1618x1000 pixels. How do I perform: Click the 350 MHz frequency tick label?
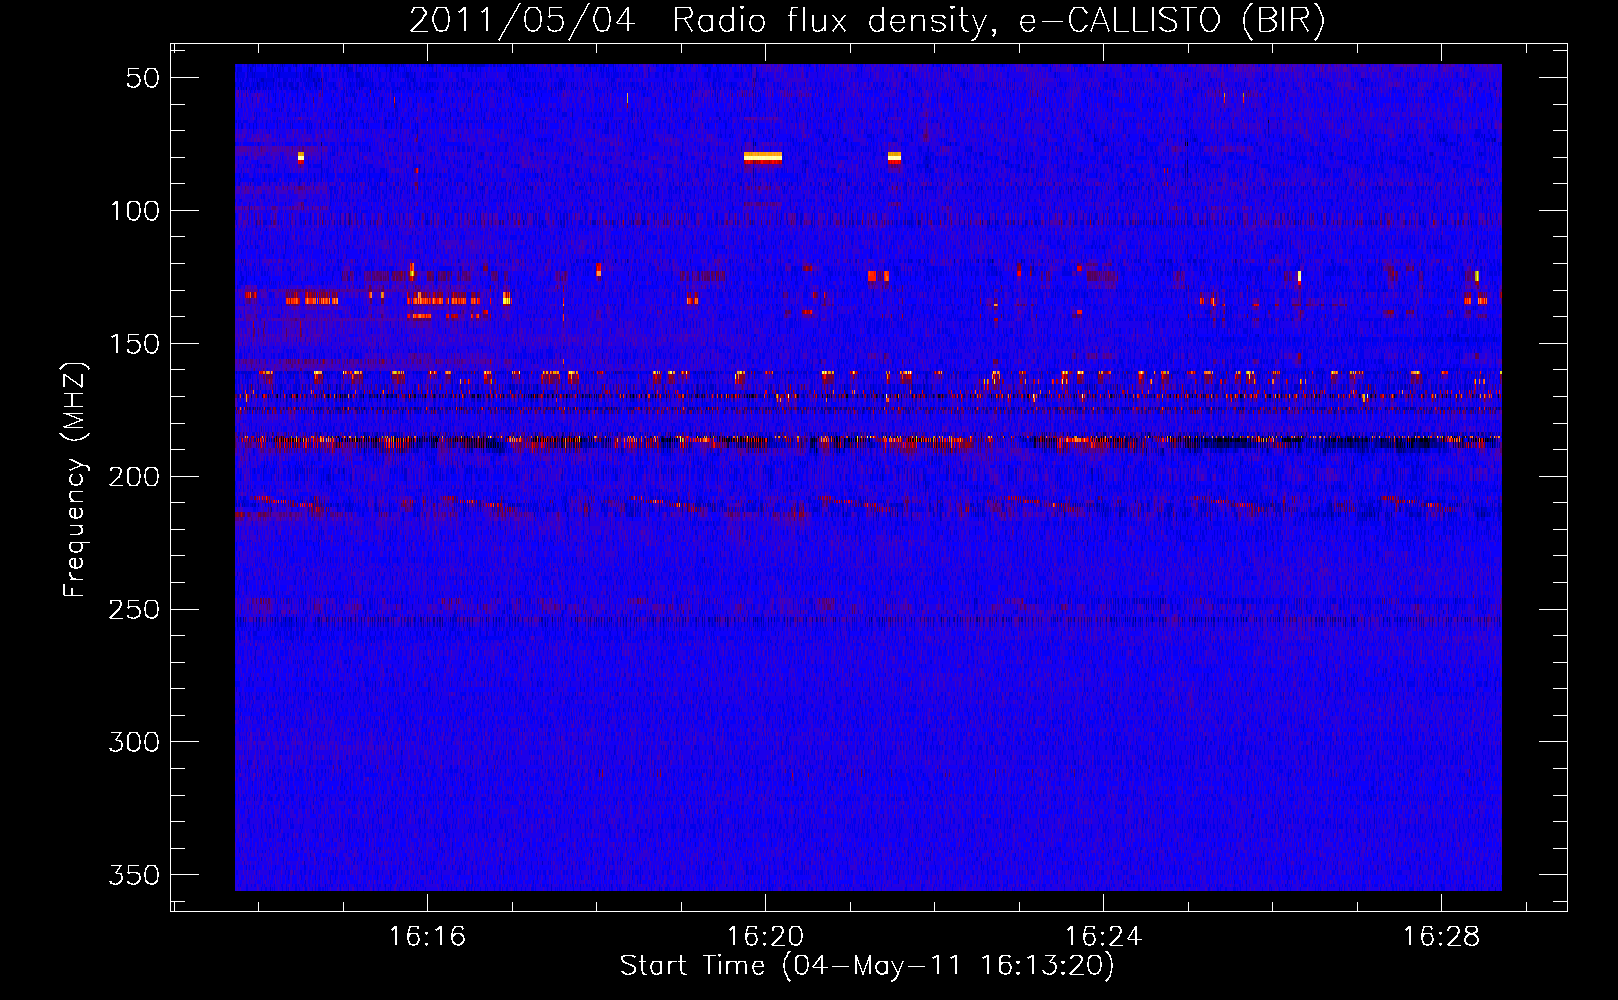[x=134, y=875]
